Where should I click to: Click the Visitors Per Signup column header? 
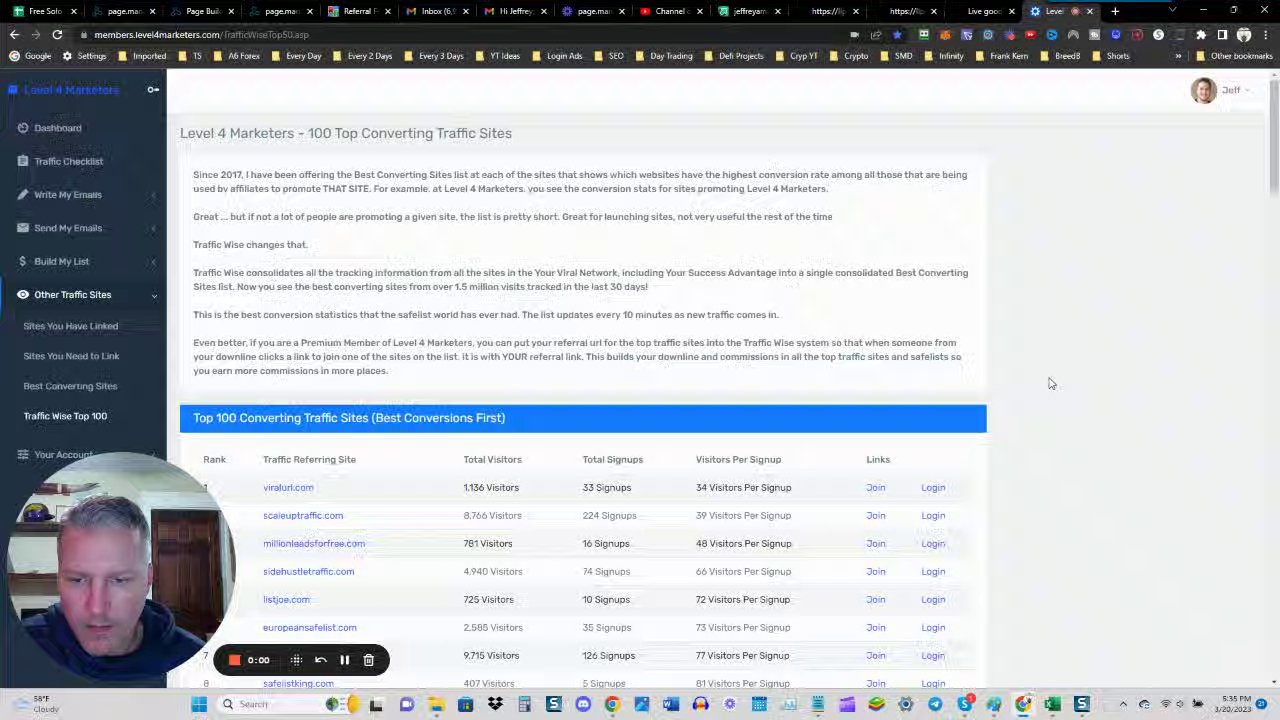[738, 460]
